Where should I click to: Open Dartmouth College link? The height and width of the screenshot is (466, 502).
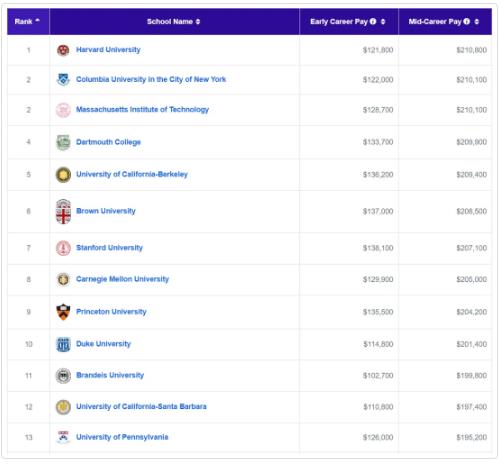108,142
